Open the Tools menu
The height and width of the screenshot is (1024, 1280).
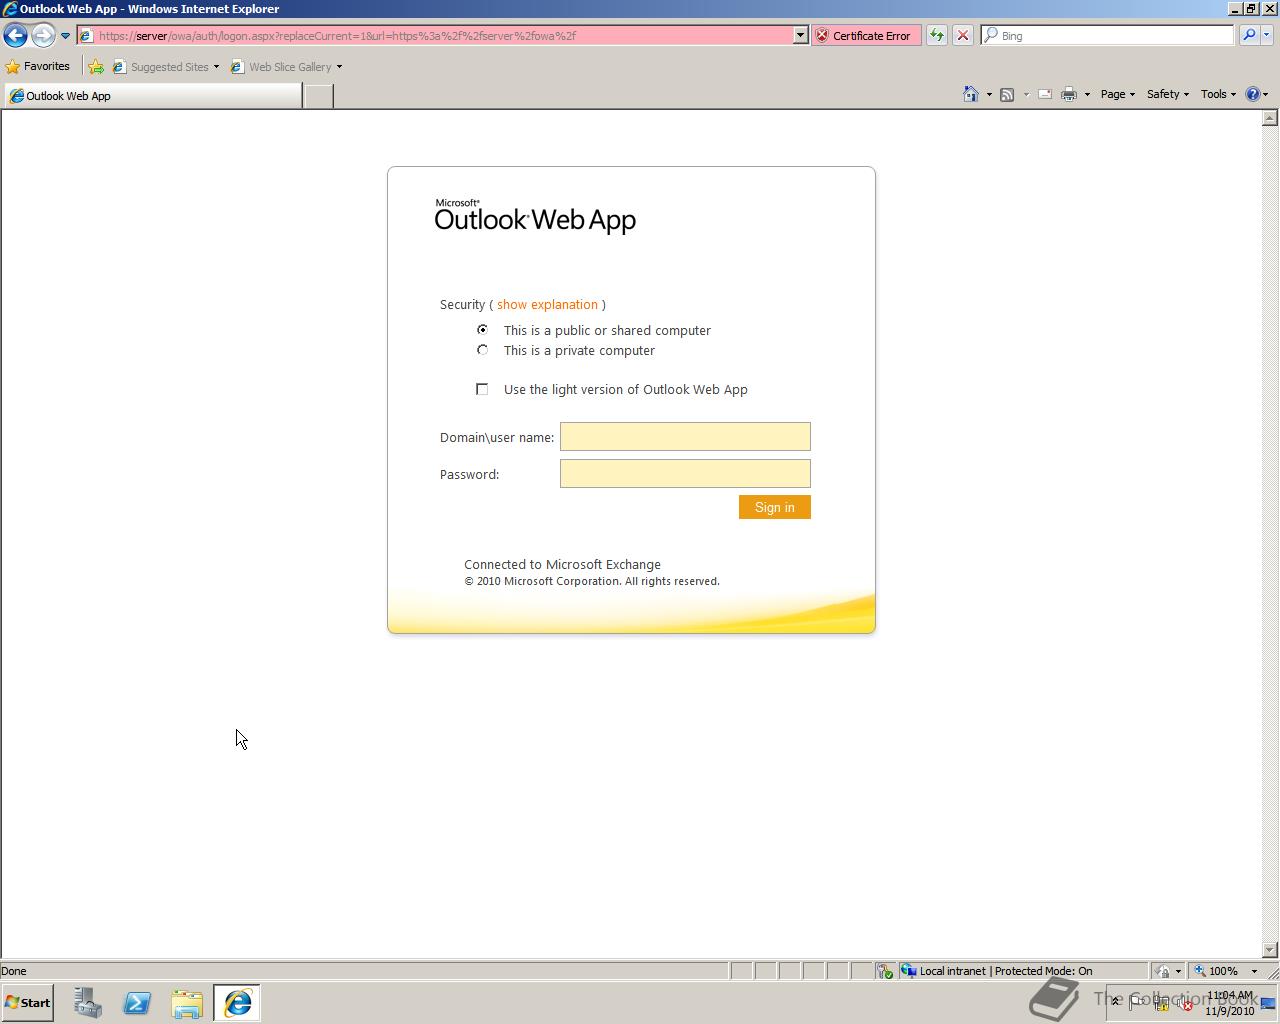[x=1218, y=94]
